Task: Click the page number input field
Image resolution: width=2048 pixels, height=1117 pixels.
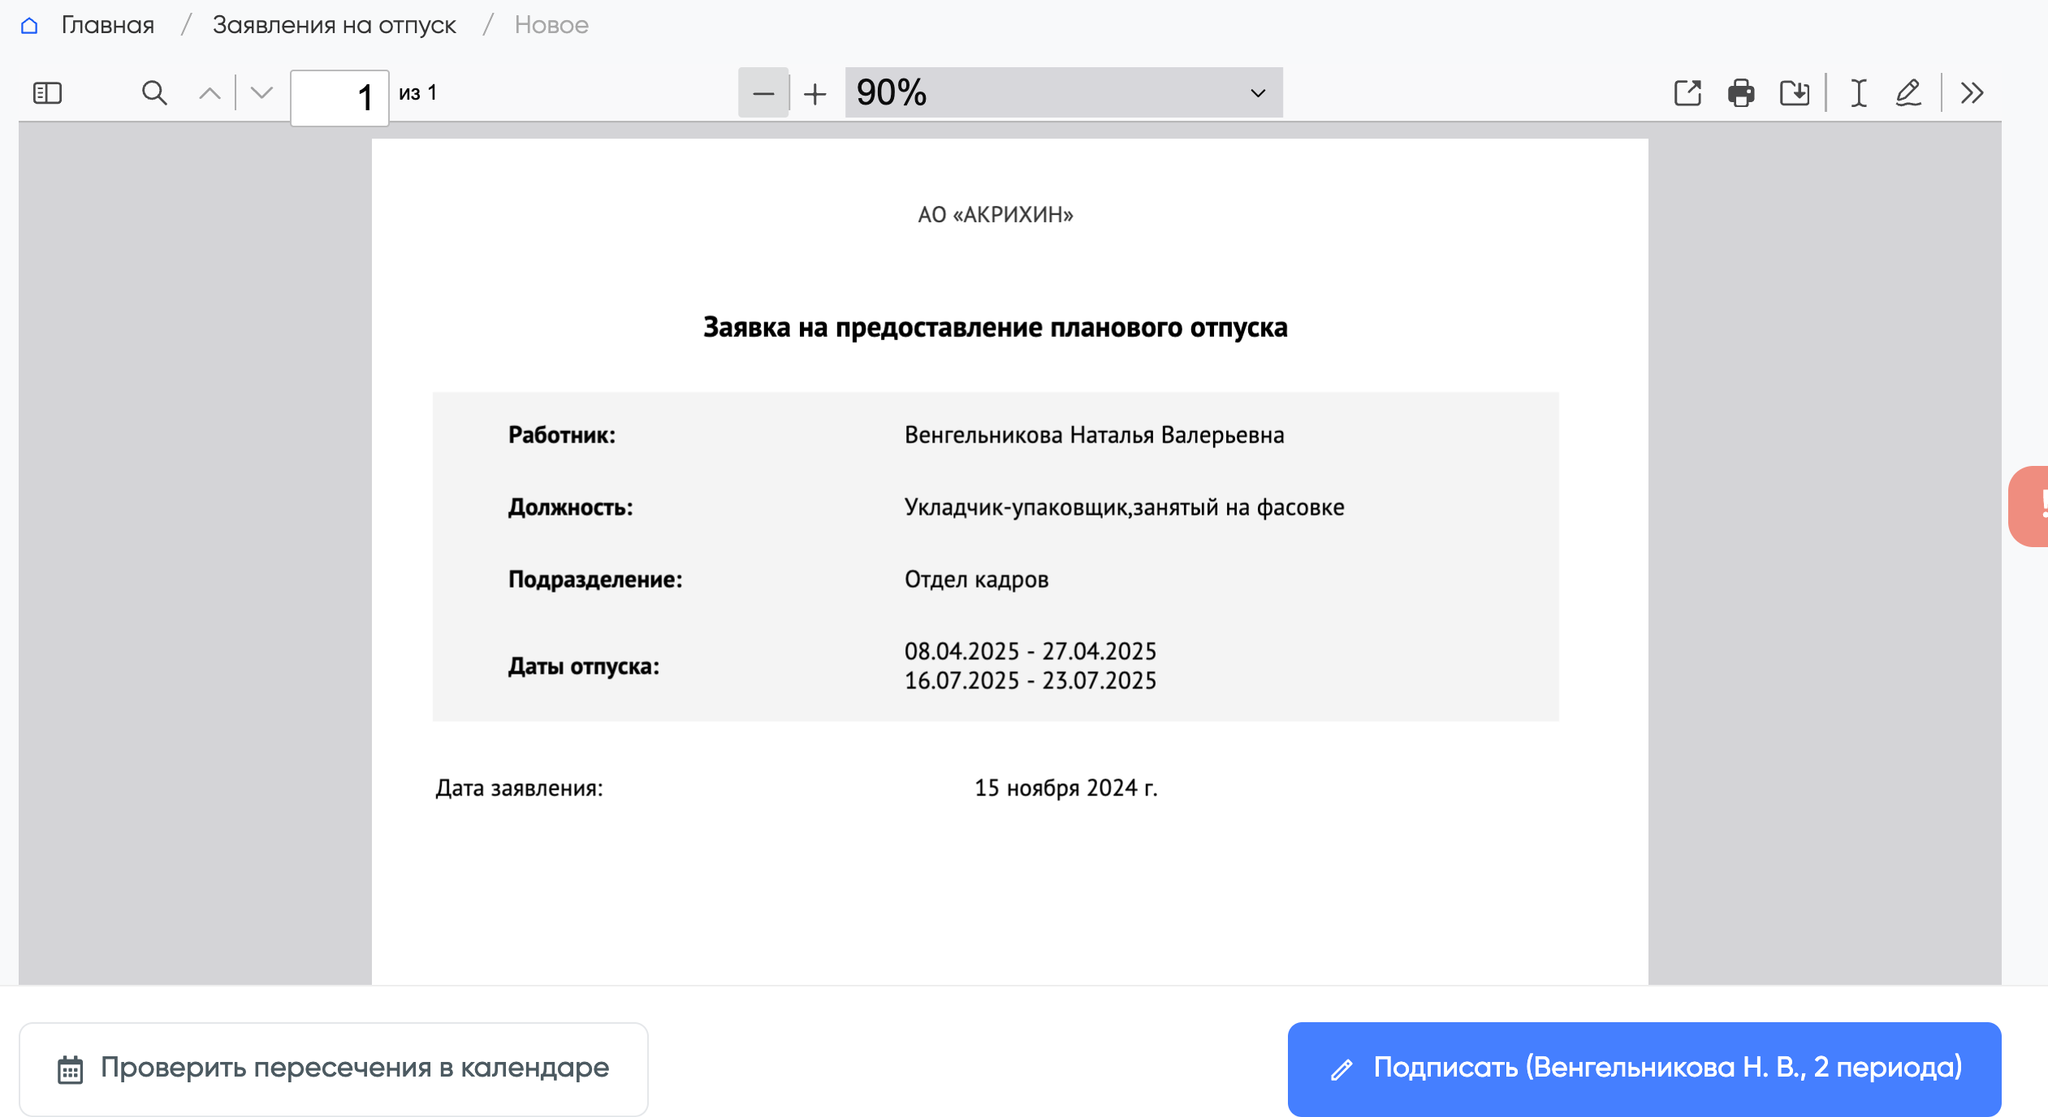Action: click(x=339, y=97)
